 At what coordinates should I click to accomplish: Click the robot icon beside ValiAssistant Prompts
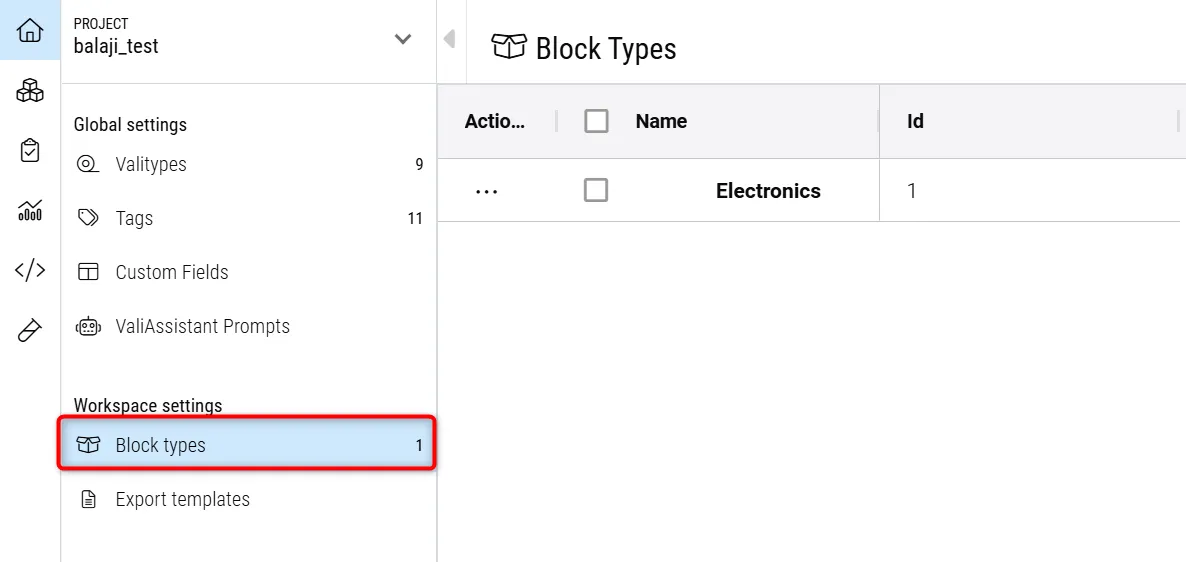[89, 327]
